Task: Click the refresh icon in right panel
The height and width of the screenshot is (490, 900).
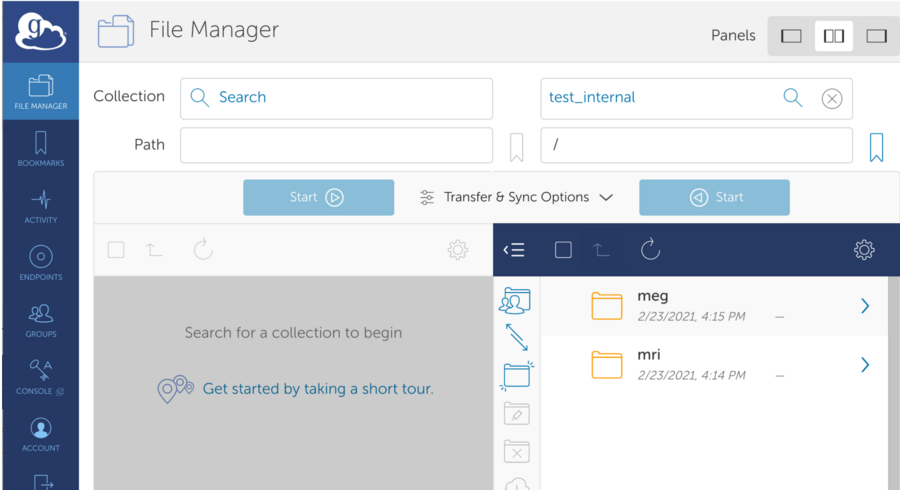Action: click(x=650, y=249)
